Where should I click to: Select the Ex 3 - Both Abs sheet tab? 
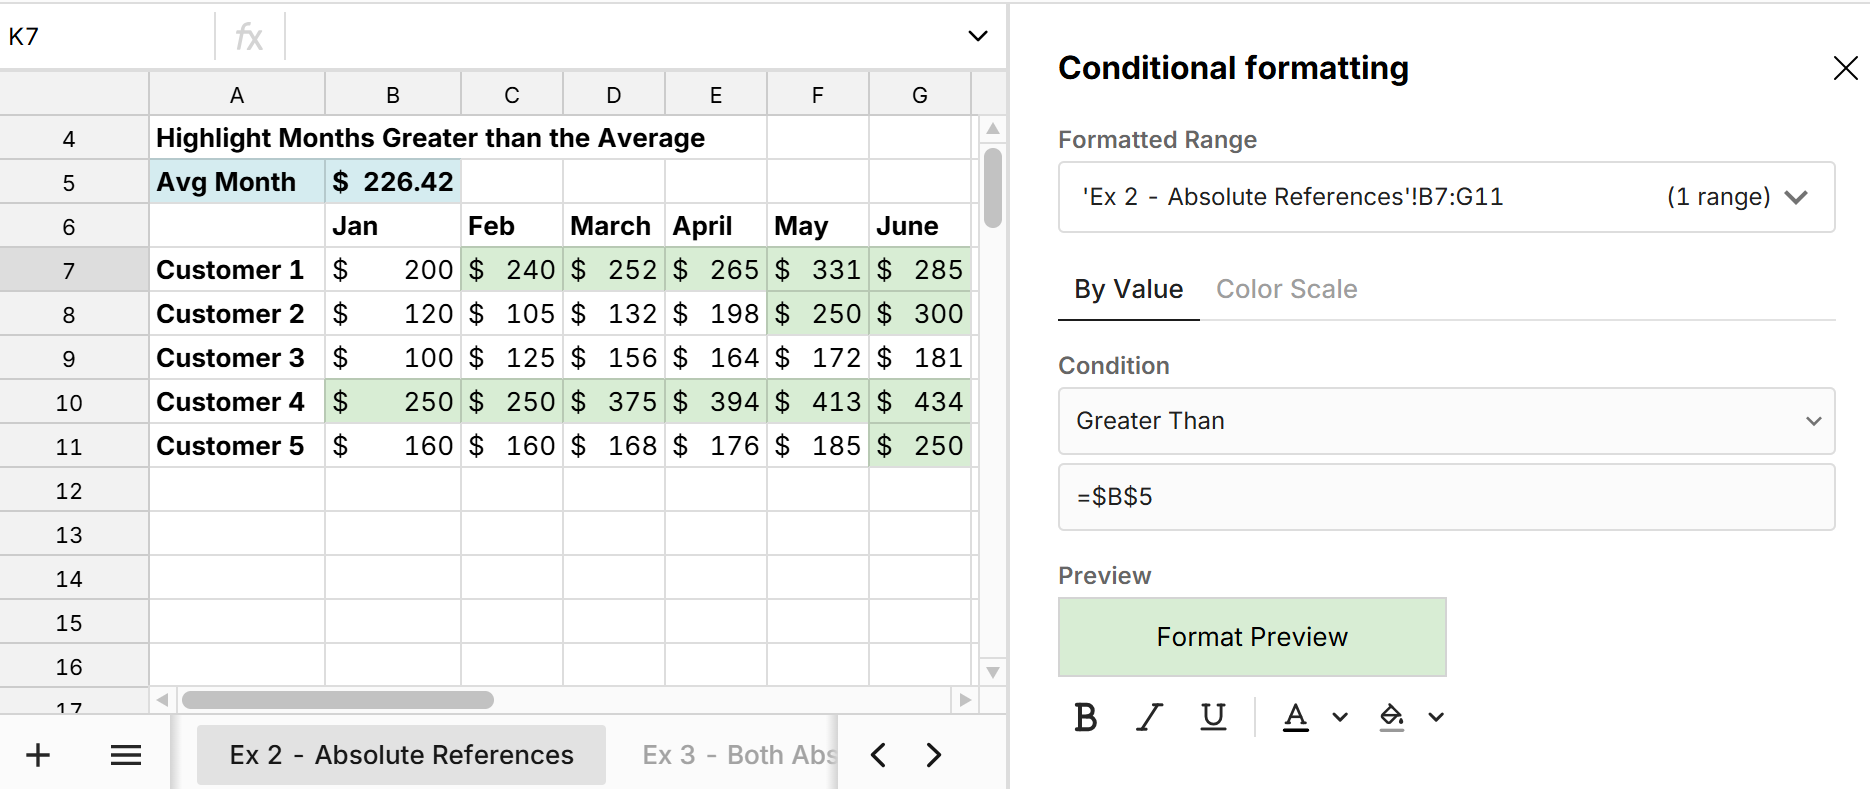pyautogui.click(x=738, y=755)
